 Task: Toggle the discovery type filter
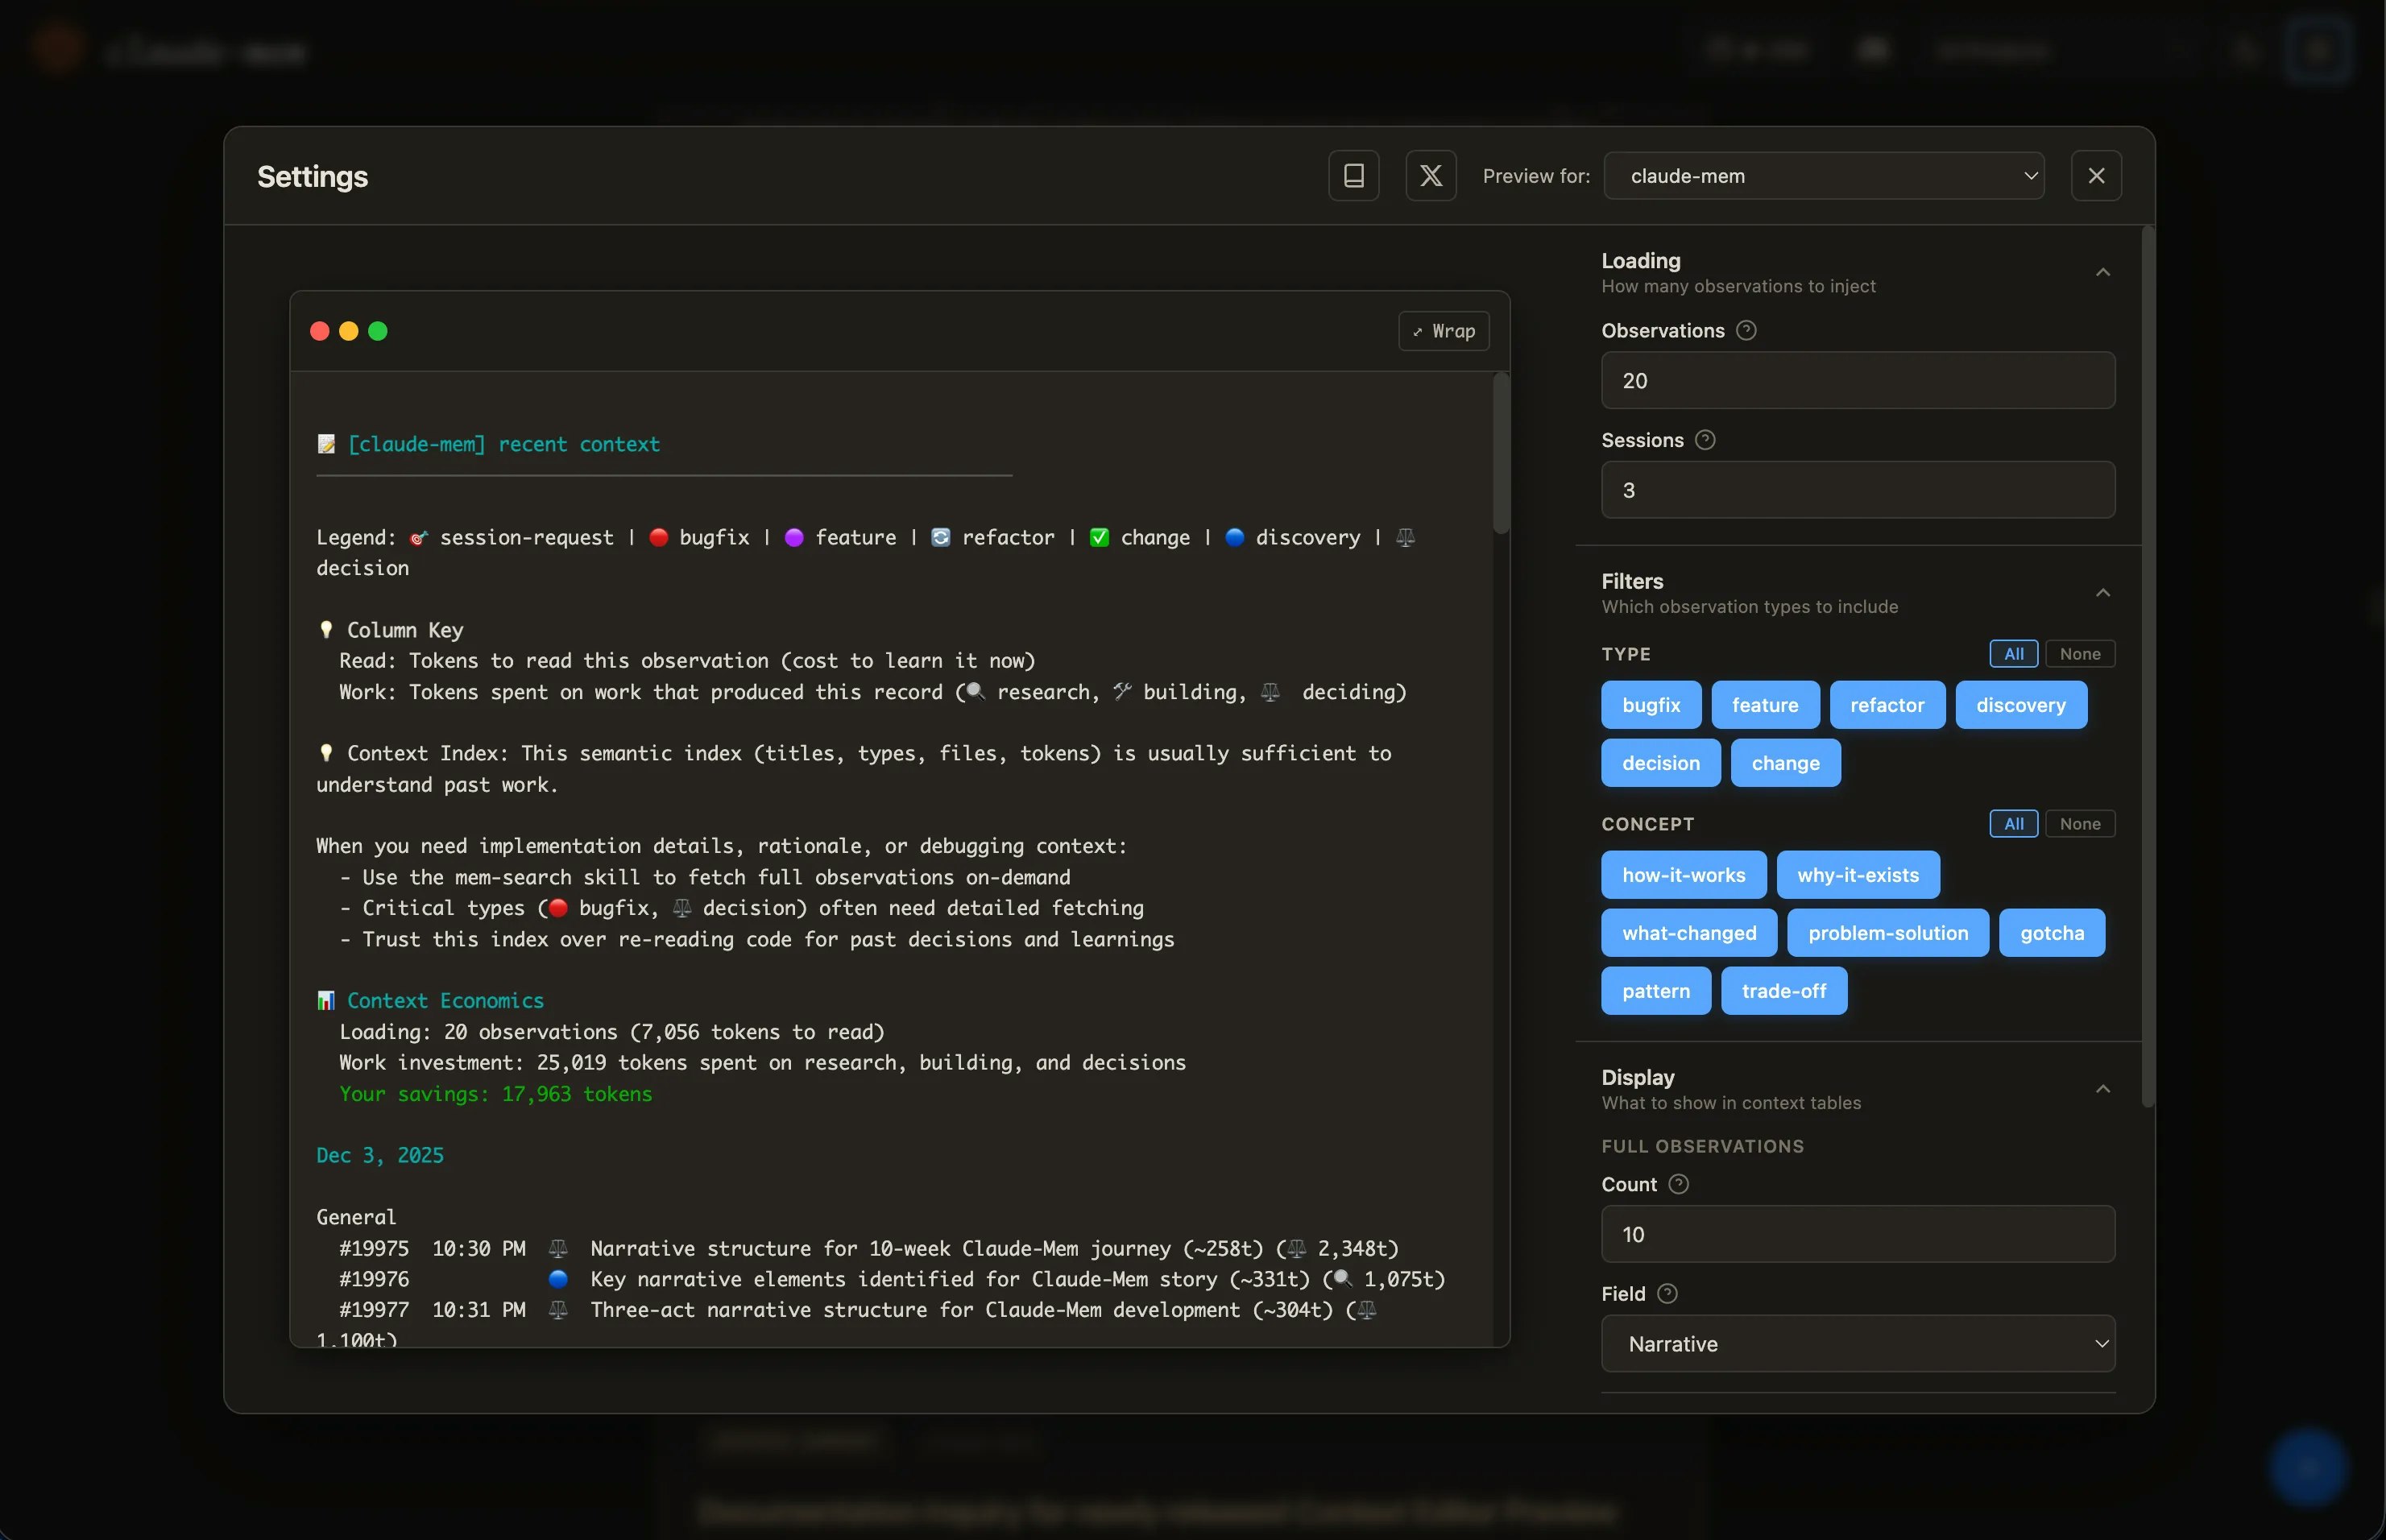[x=2020, y=705]
